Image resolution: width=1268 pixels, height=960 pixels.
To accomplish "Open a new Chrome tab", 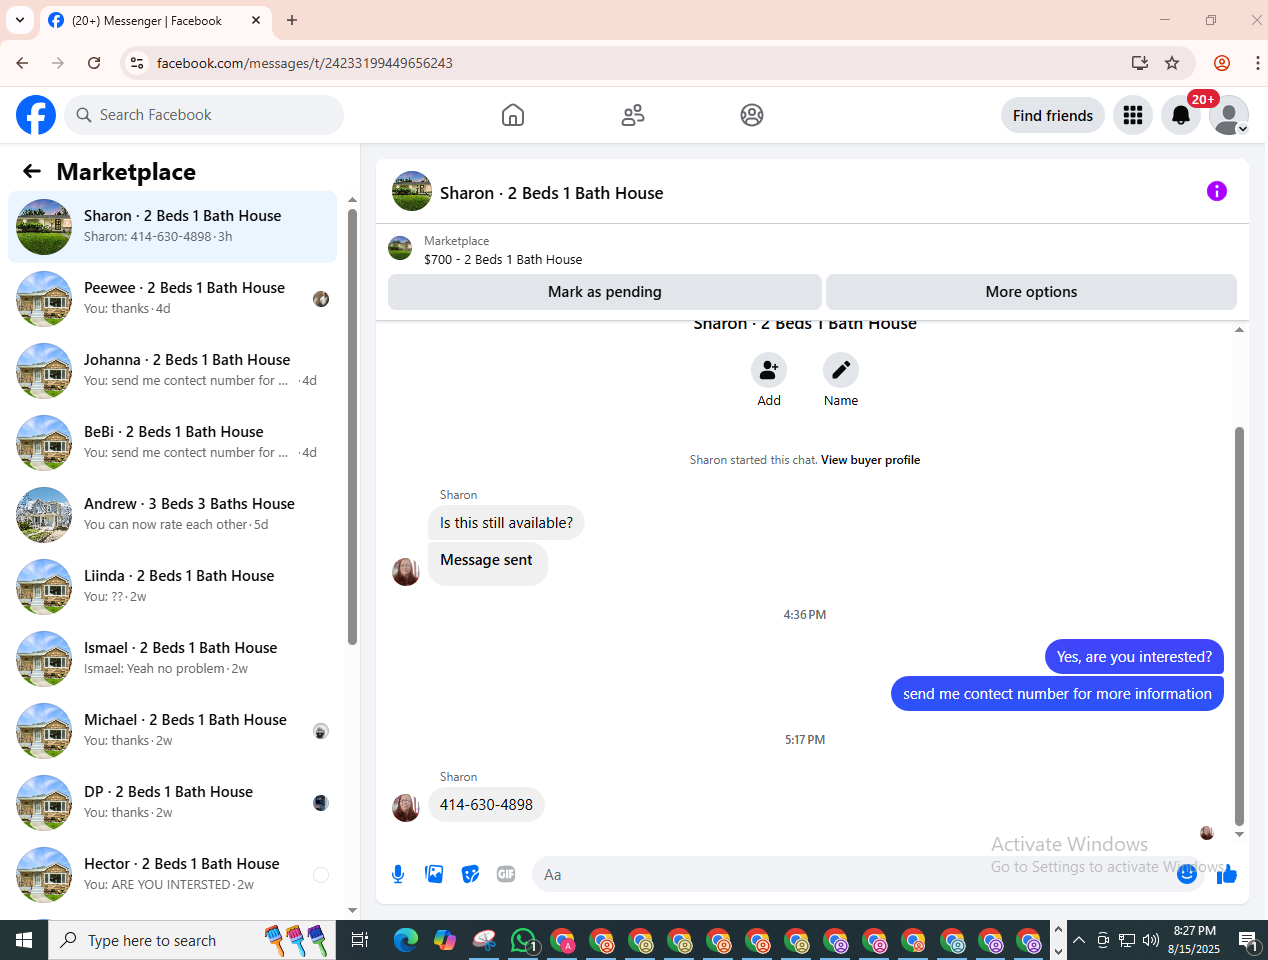I will pyautogui.click(x=292, y=20).
